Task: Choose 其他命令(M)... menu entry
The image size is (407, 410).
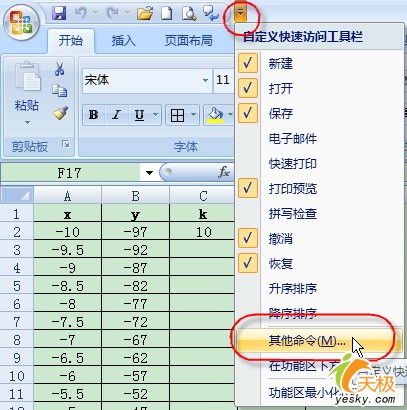Action: click(307, 341)
